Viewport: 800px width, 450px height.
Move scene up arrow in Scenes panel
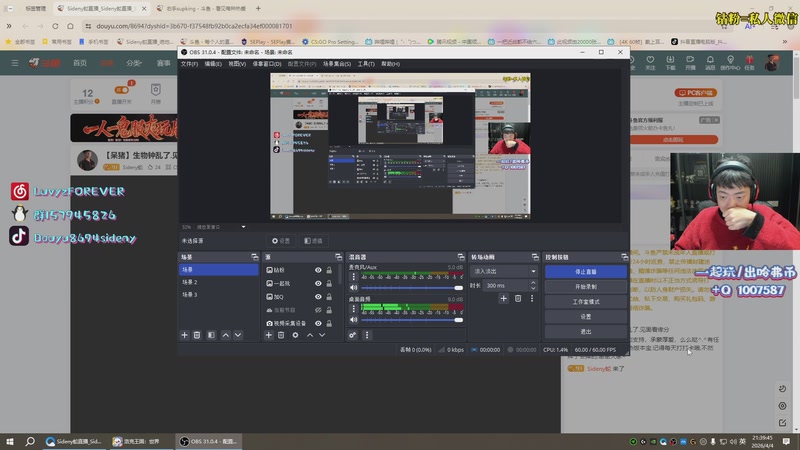[226, 335]
